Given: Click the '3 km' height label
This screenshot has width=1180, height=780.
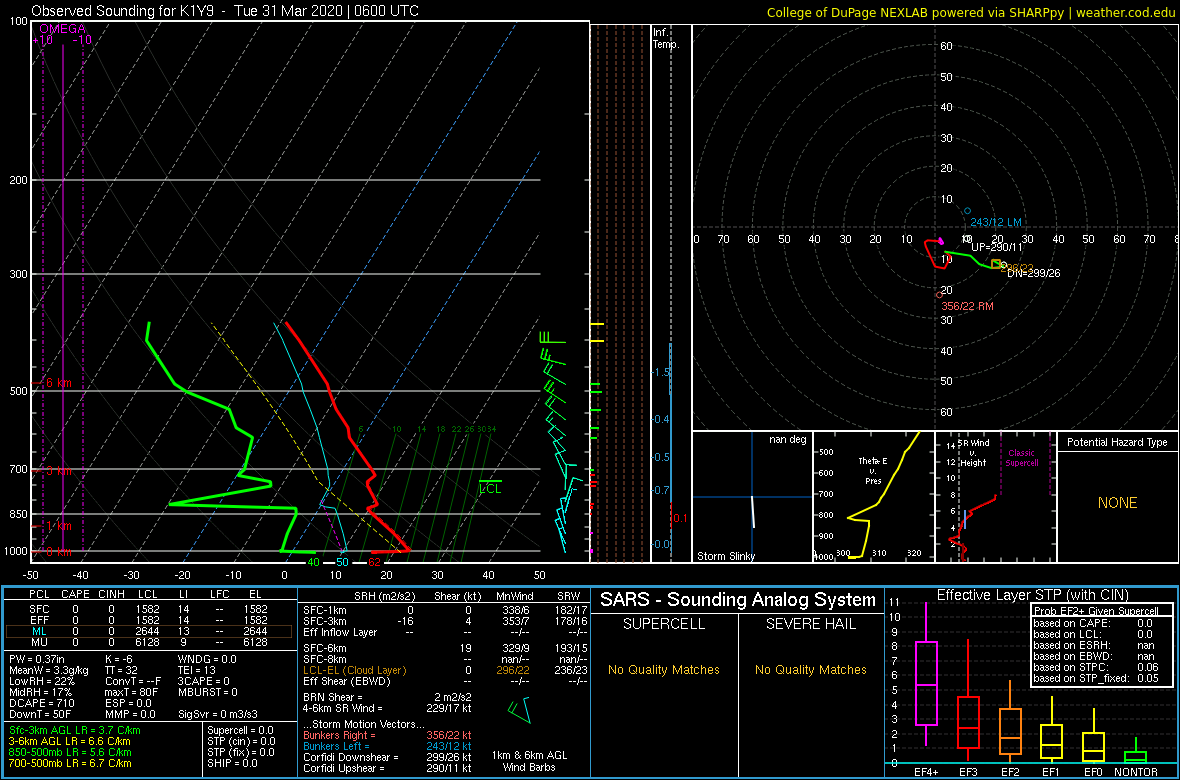Looking at the screenshot, I should (x=57, y=471).
